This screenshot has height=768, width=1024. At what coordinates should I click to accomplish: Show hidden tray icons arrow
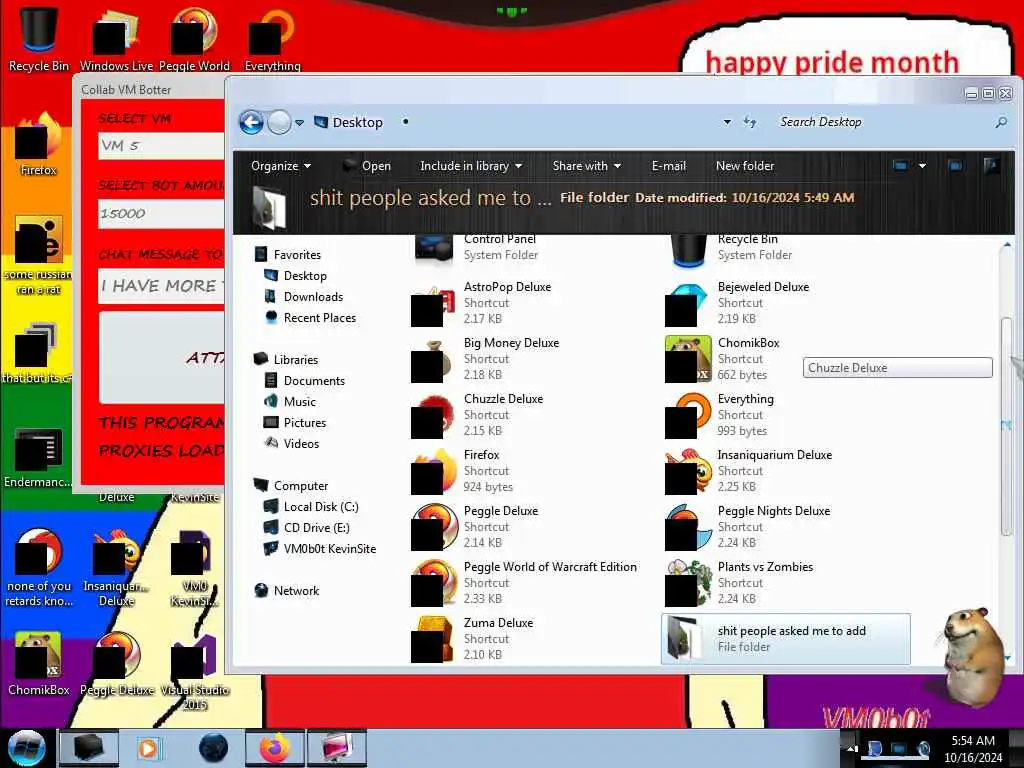[852, 748]
